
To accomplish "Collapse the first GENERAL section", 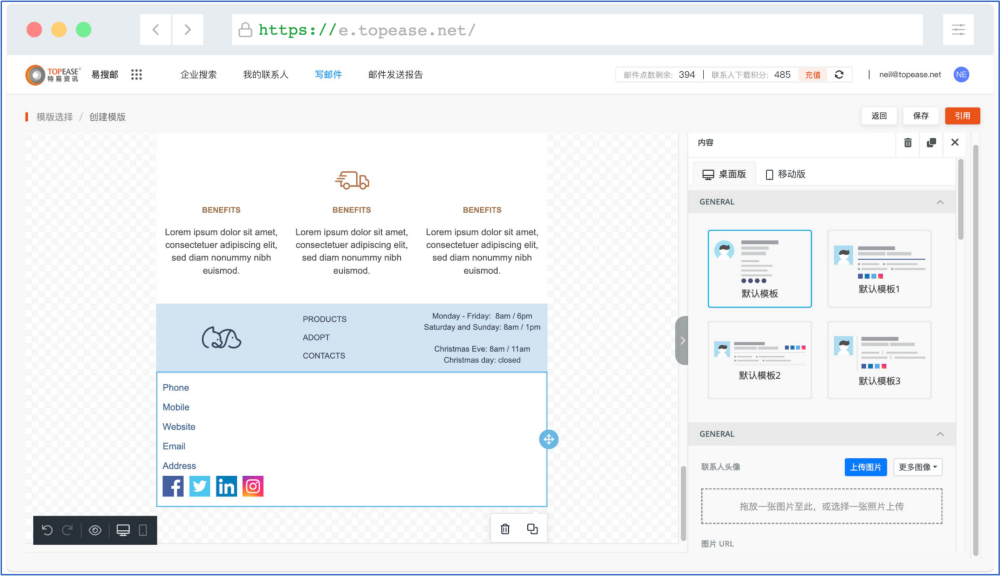I will (x=940, y=202).
